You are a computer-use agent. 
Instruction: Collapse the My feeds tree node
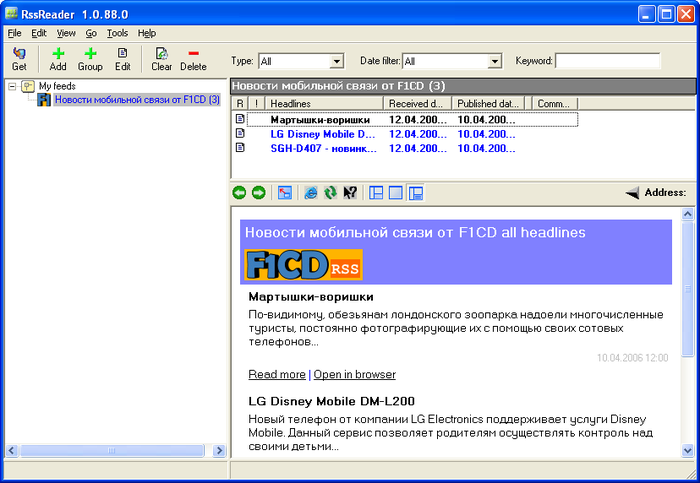point(12,86)
